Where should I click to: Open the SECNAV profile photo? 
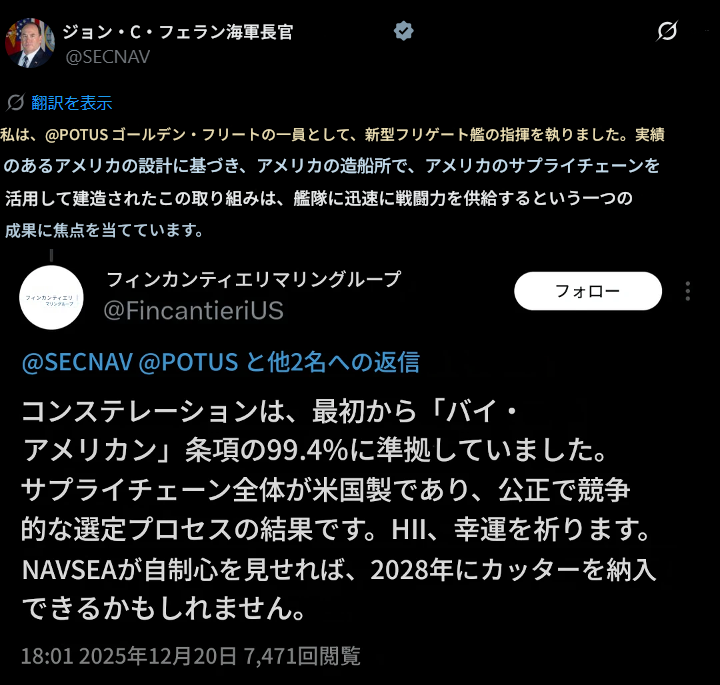(x=30, y=43)
